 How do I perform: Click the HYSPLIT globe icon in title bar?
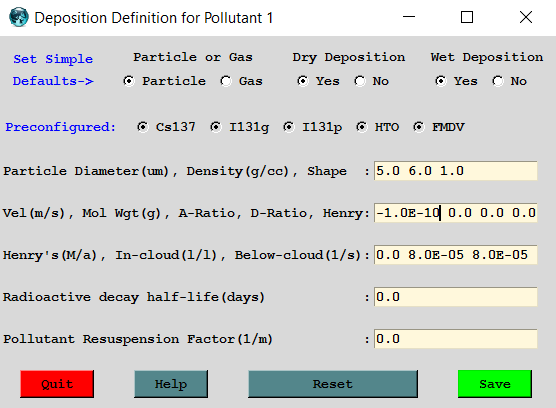click(18, 17)
